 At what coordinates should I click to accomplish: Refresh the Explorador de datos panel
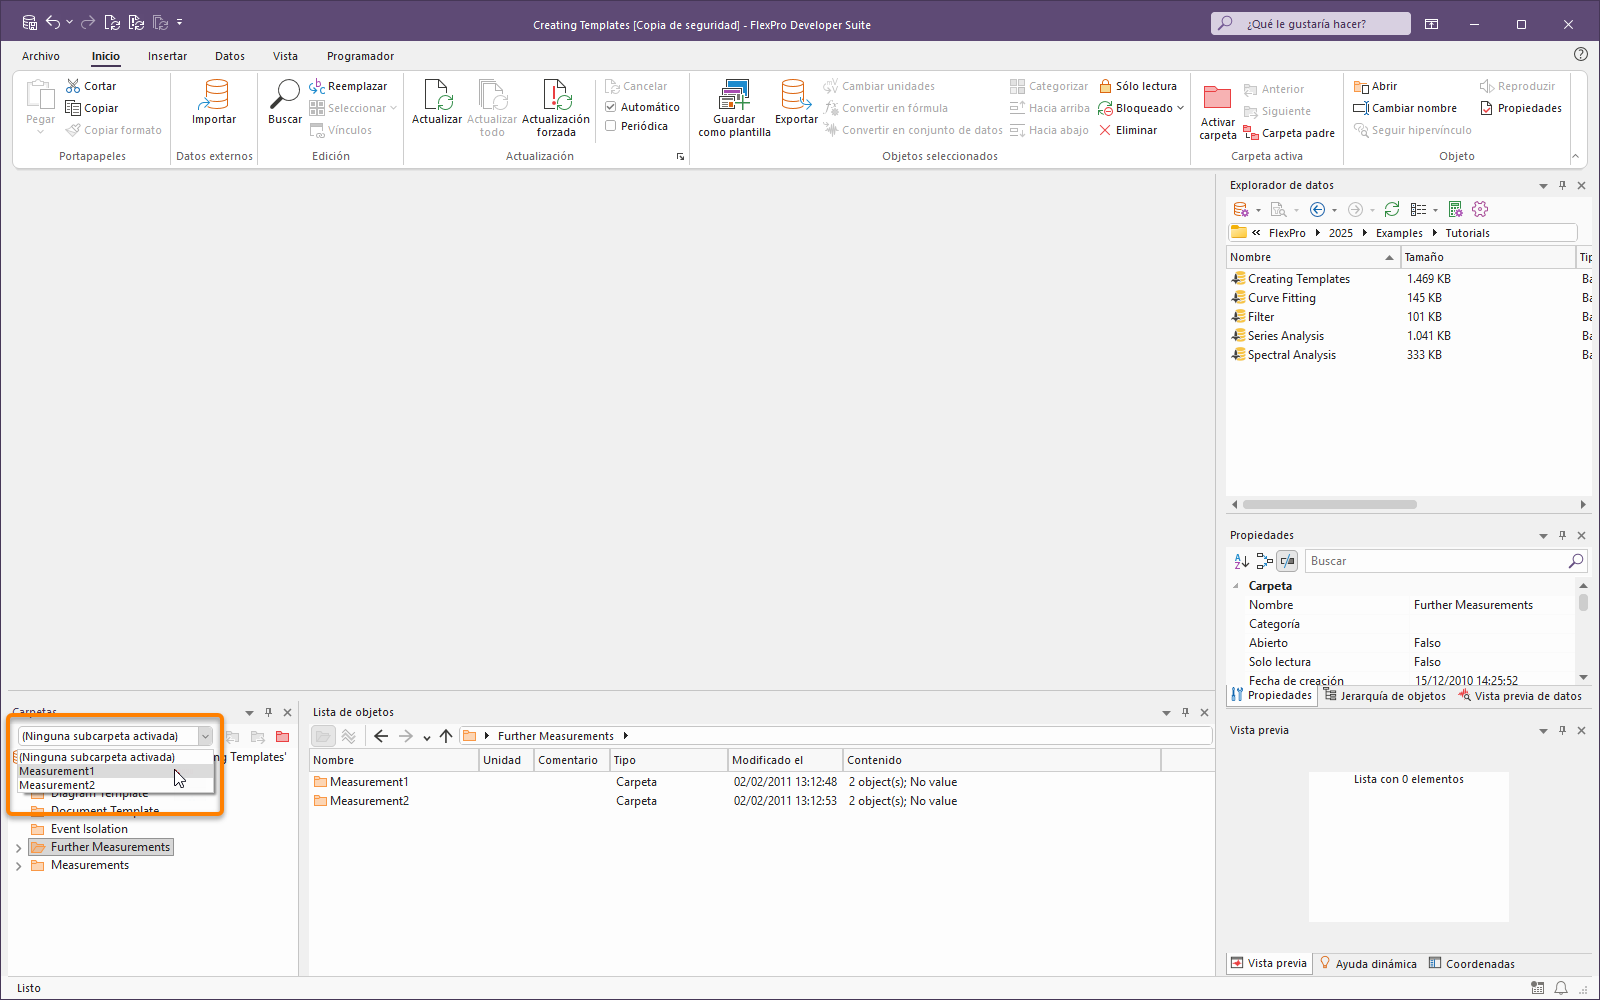point(1391,209)
